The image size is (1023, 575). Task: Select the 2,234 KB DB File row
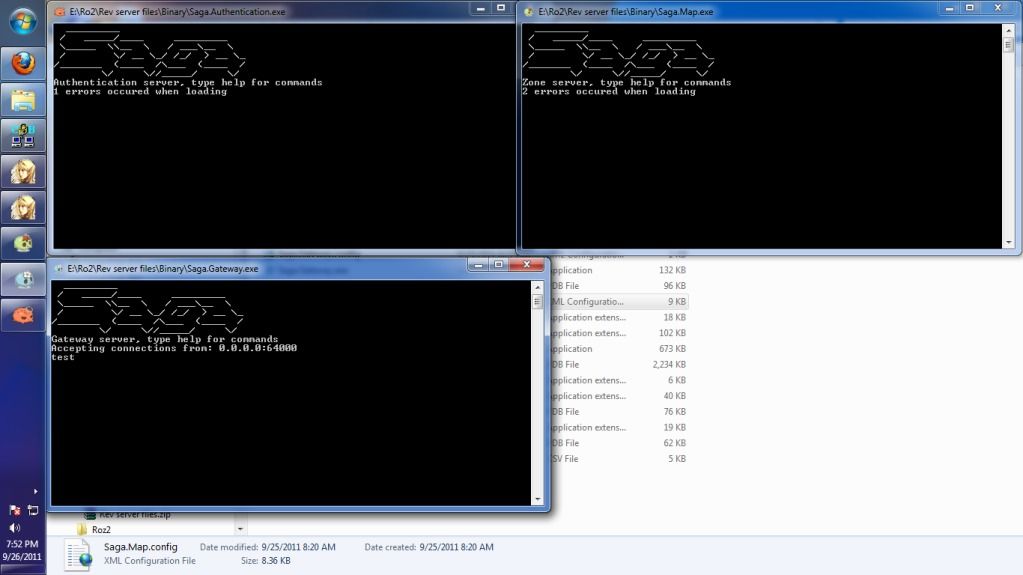pyautogui.click(x=615, y=364)
